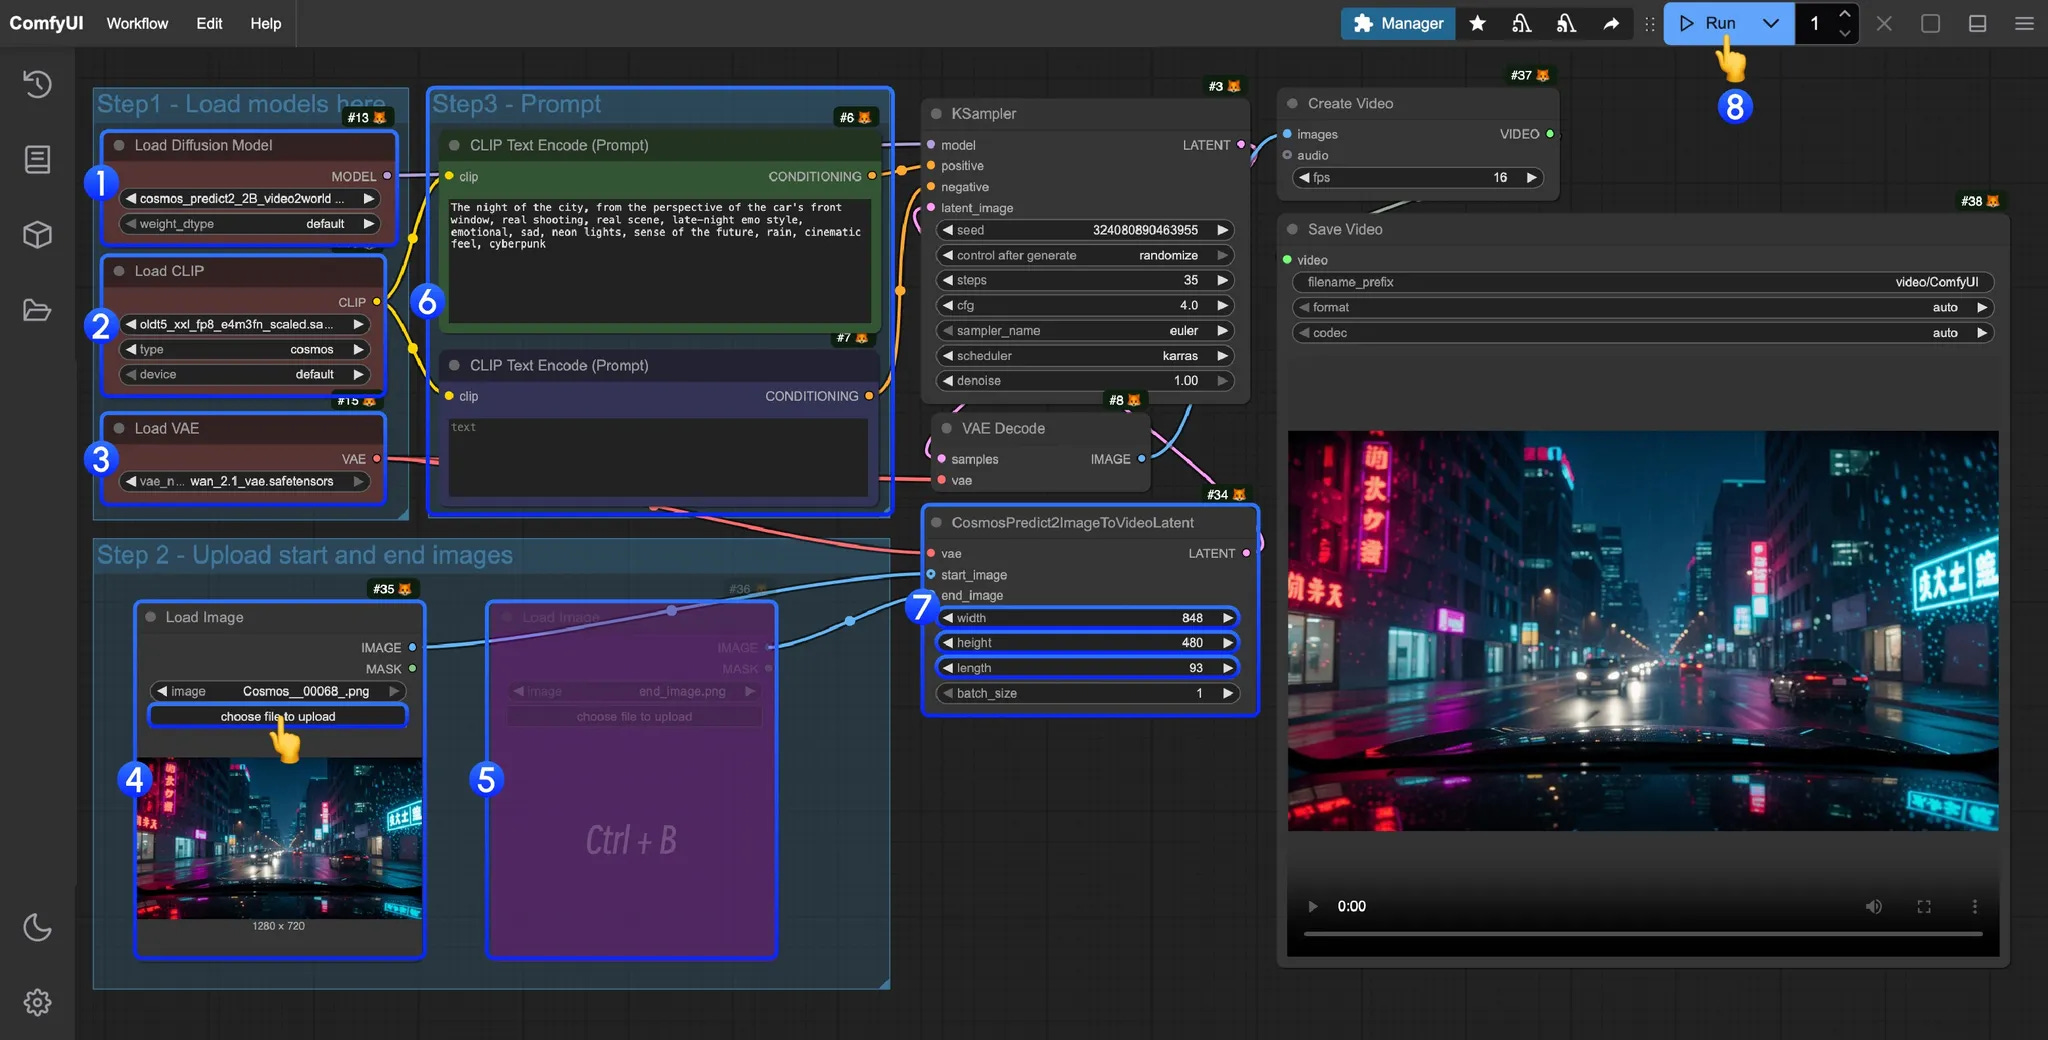Open the Edit menu
2048x1040 pixels.
pos(209,23)
